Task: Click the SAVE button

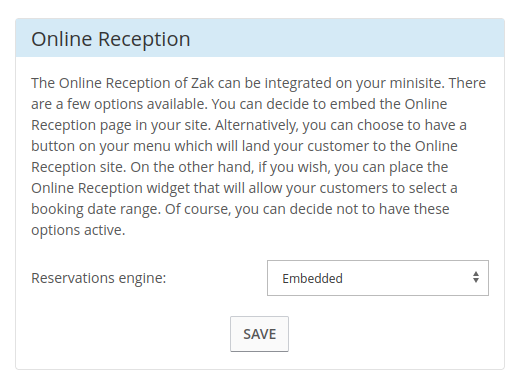Action: [259, 334]
